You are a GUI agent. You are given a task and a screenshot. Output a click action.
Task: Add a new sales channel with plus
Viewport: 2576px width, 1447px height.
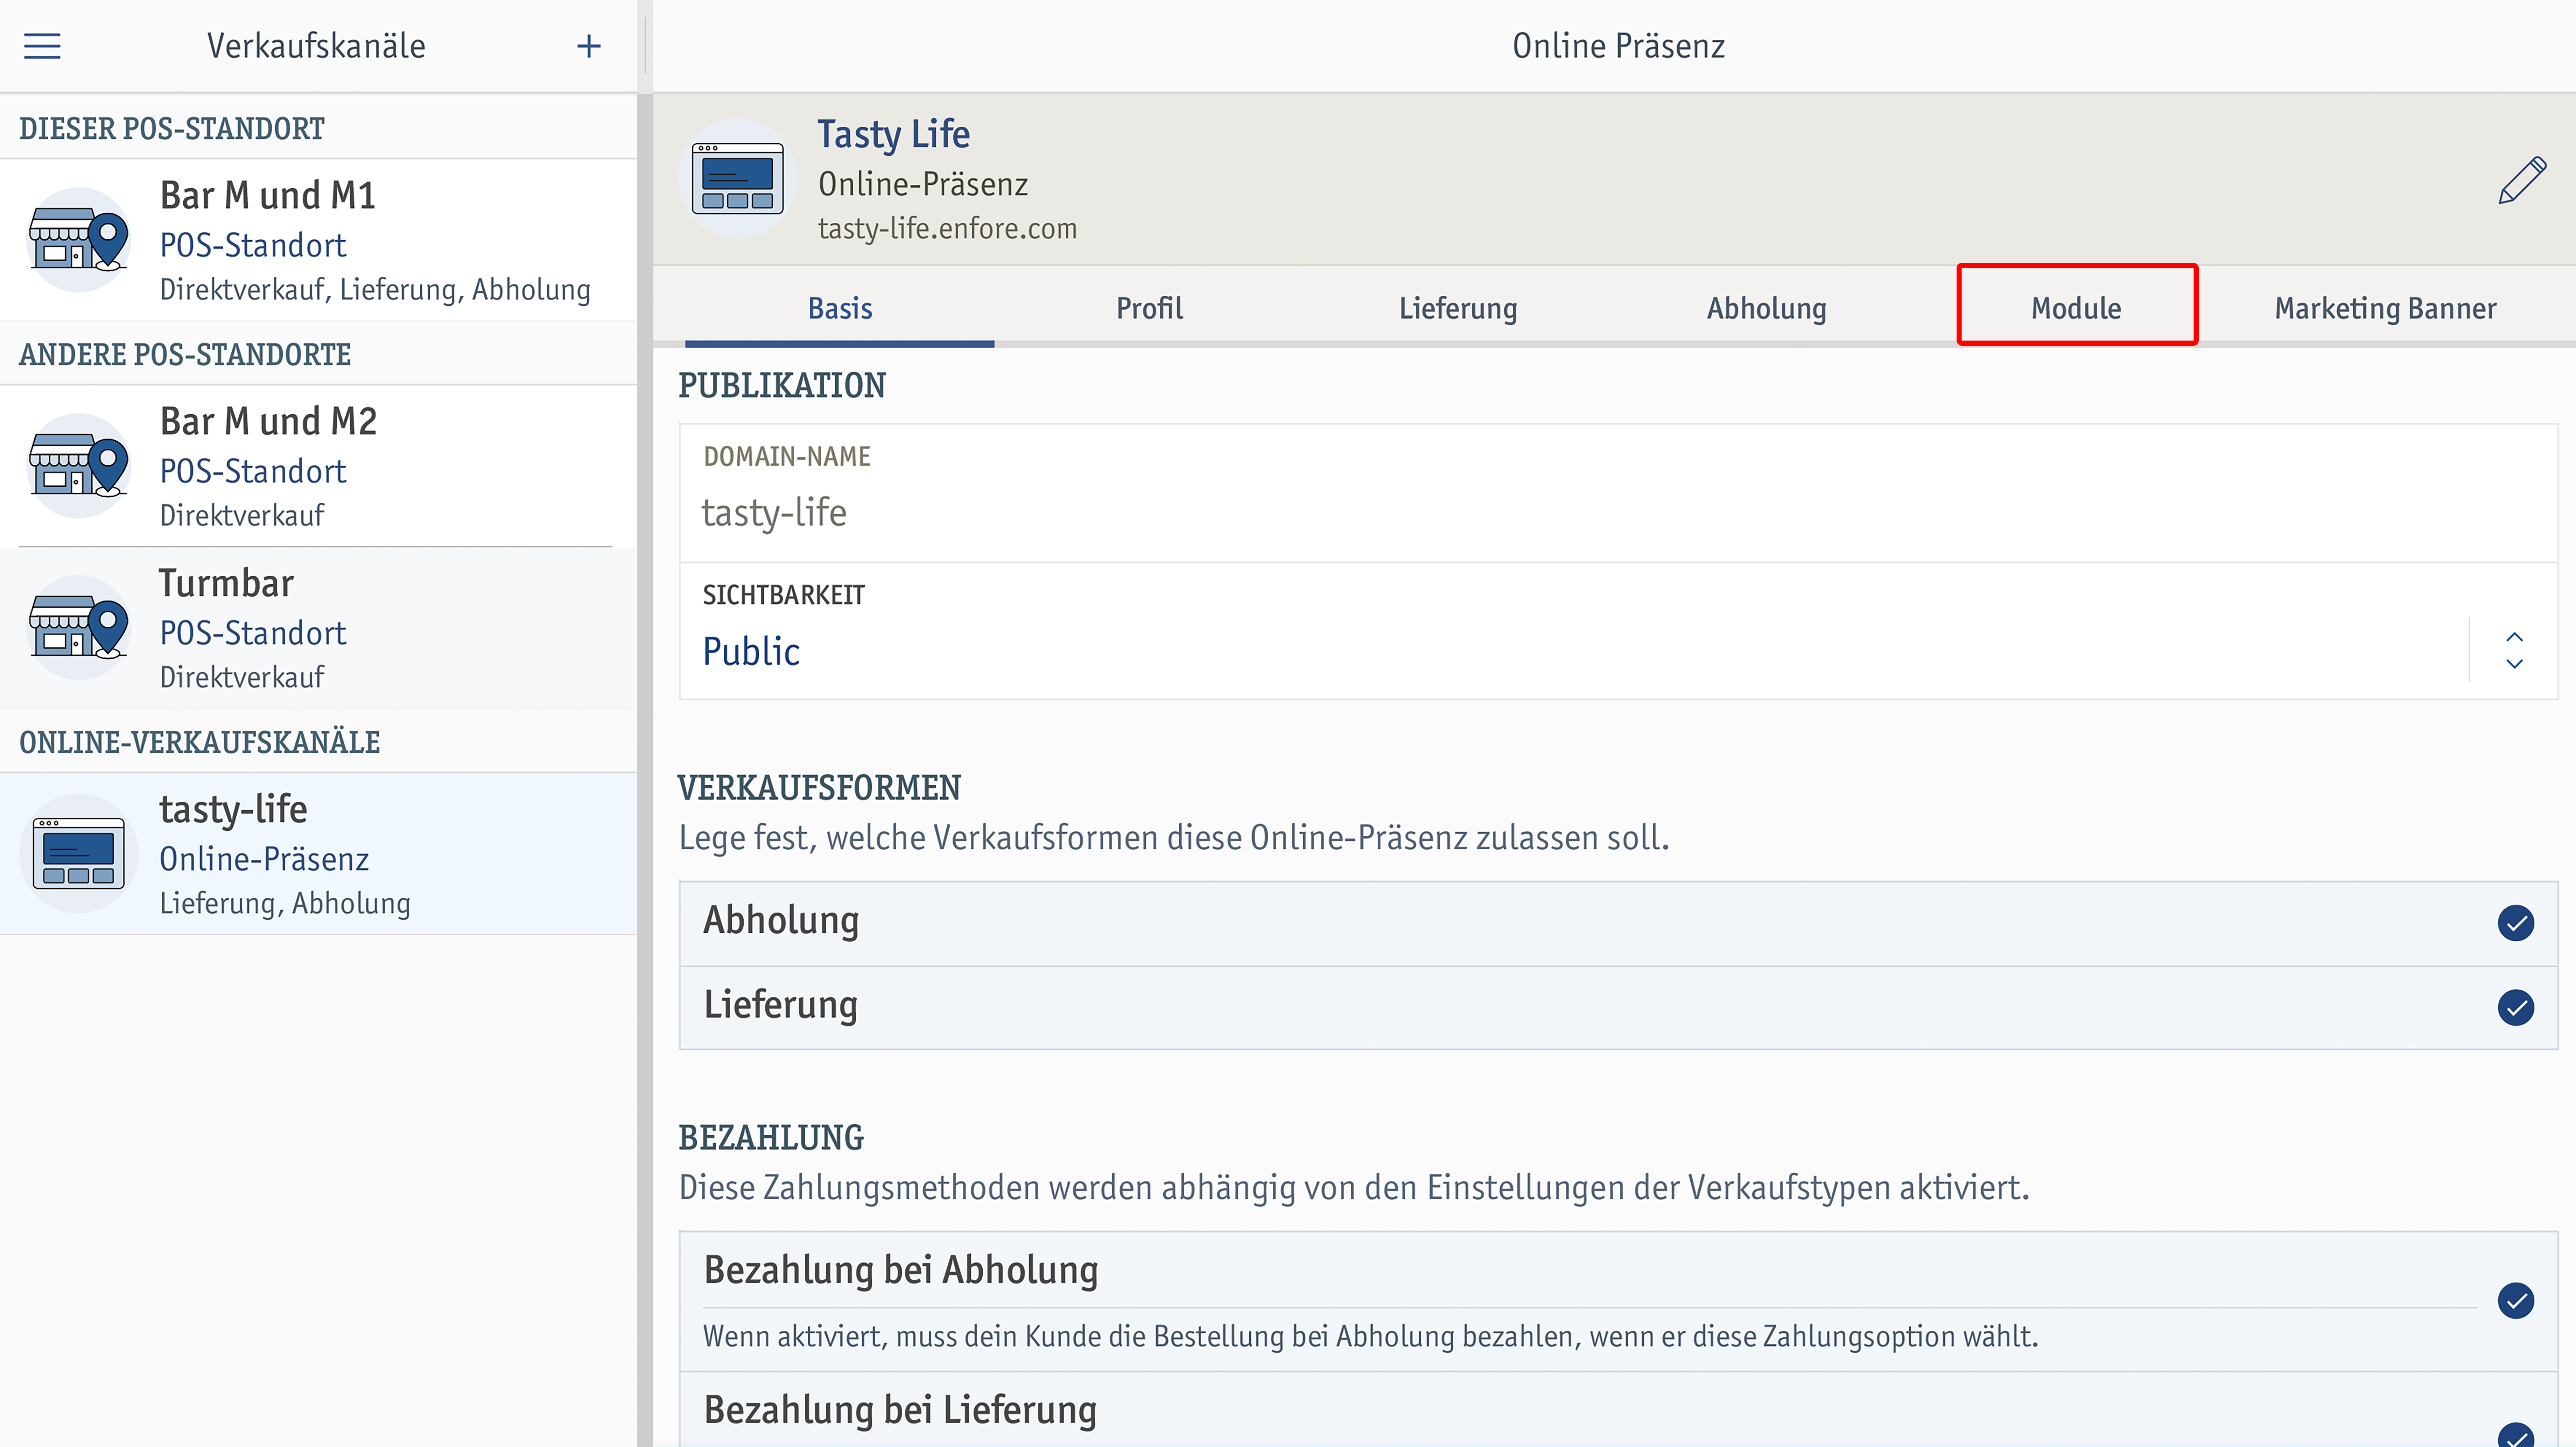589,46
